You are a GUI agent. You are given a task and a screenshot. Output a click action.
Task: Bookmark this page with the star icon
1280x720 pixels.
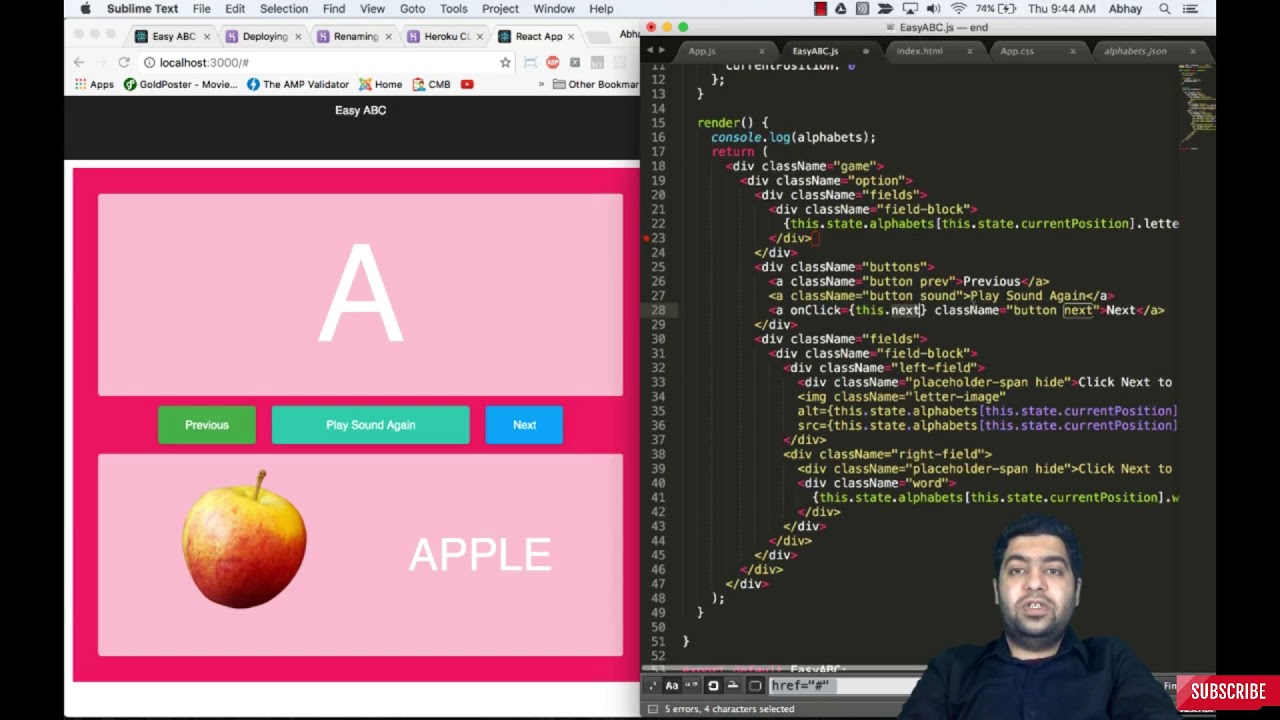505,62
